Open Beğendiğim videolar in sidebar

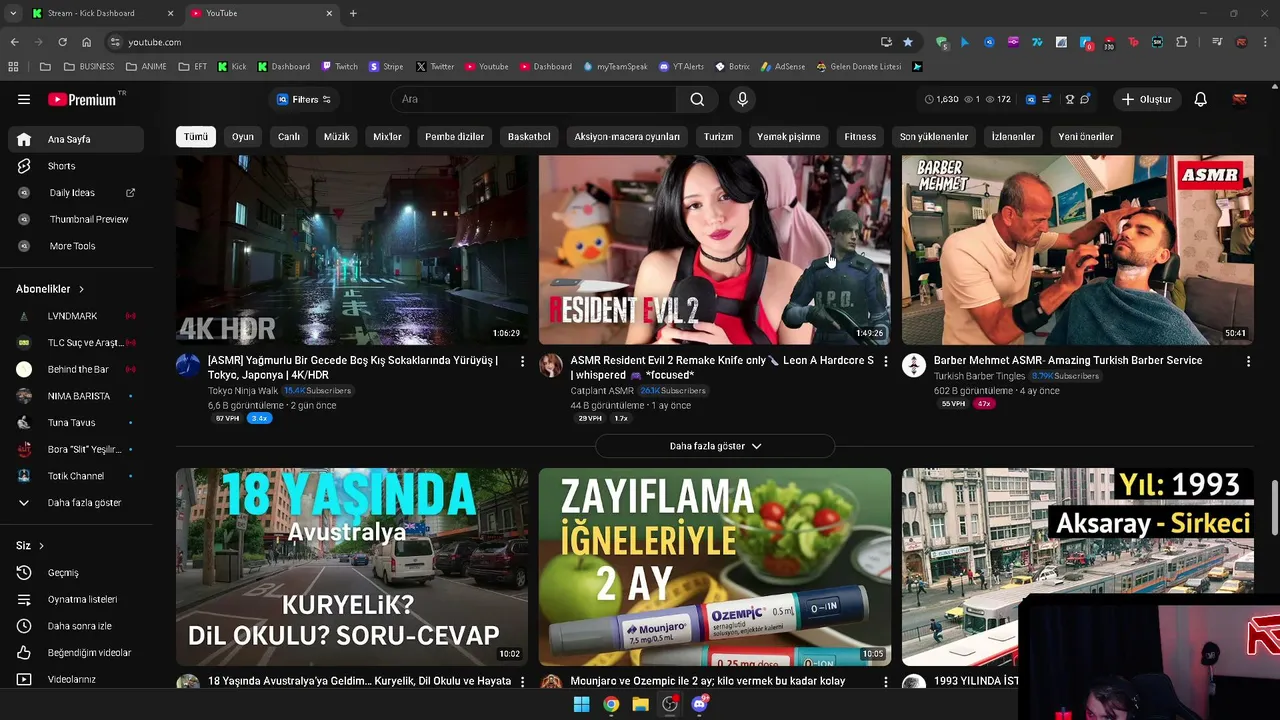[x=76, y=653]
